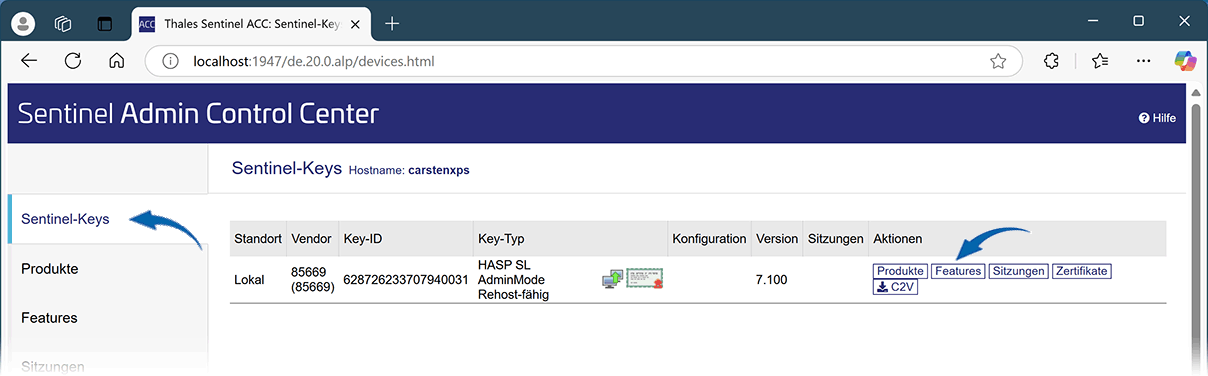Open the favorites list icon

tap(1100, 61)
